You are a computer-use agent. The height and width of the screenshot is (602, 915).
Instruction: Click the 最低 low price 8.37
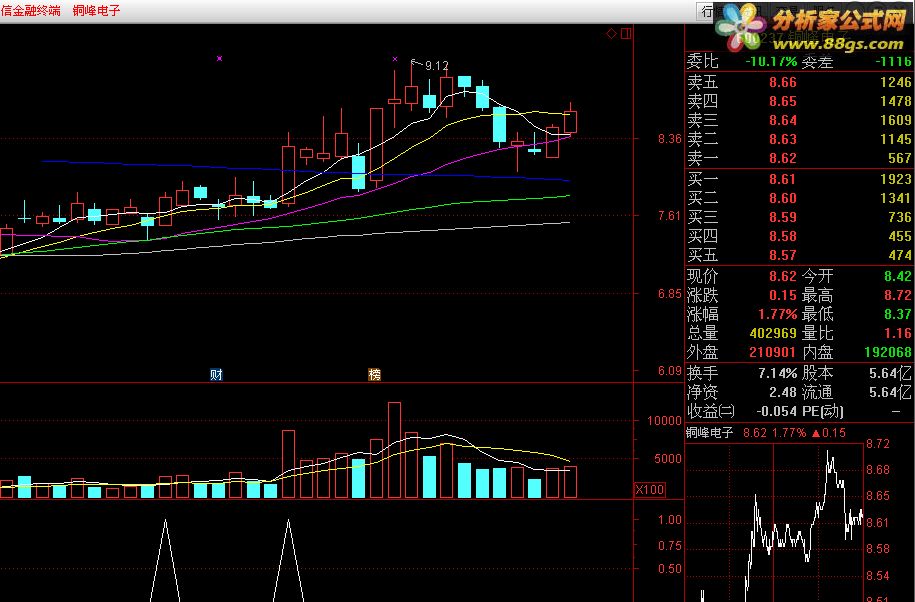tap(897, 314)
